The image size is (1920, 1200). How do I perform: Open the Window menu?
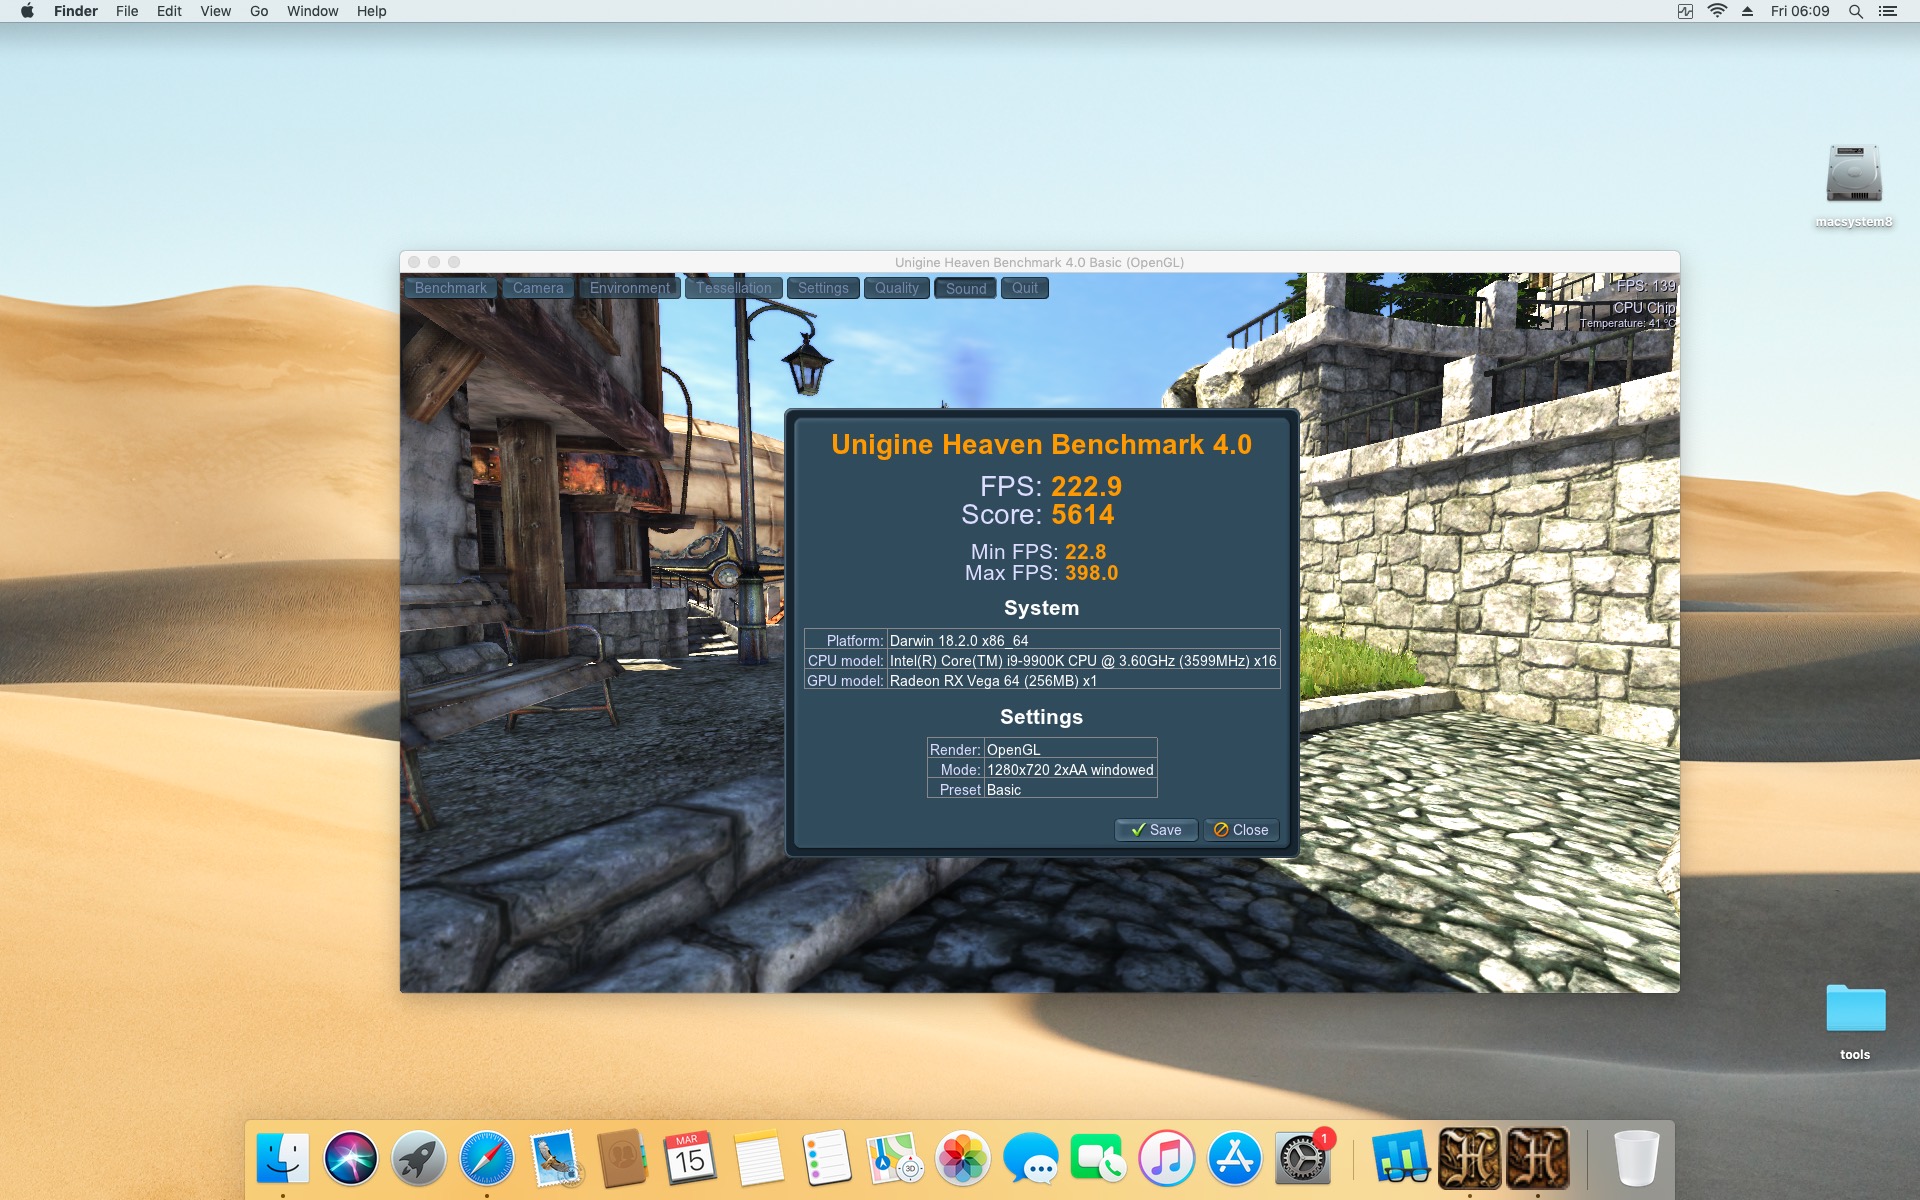coord(312,11)
